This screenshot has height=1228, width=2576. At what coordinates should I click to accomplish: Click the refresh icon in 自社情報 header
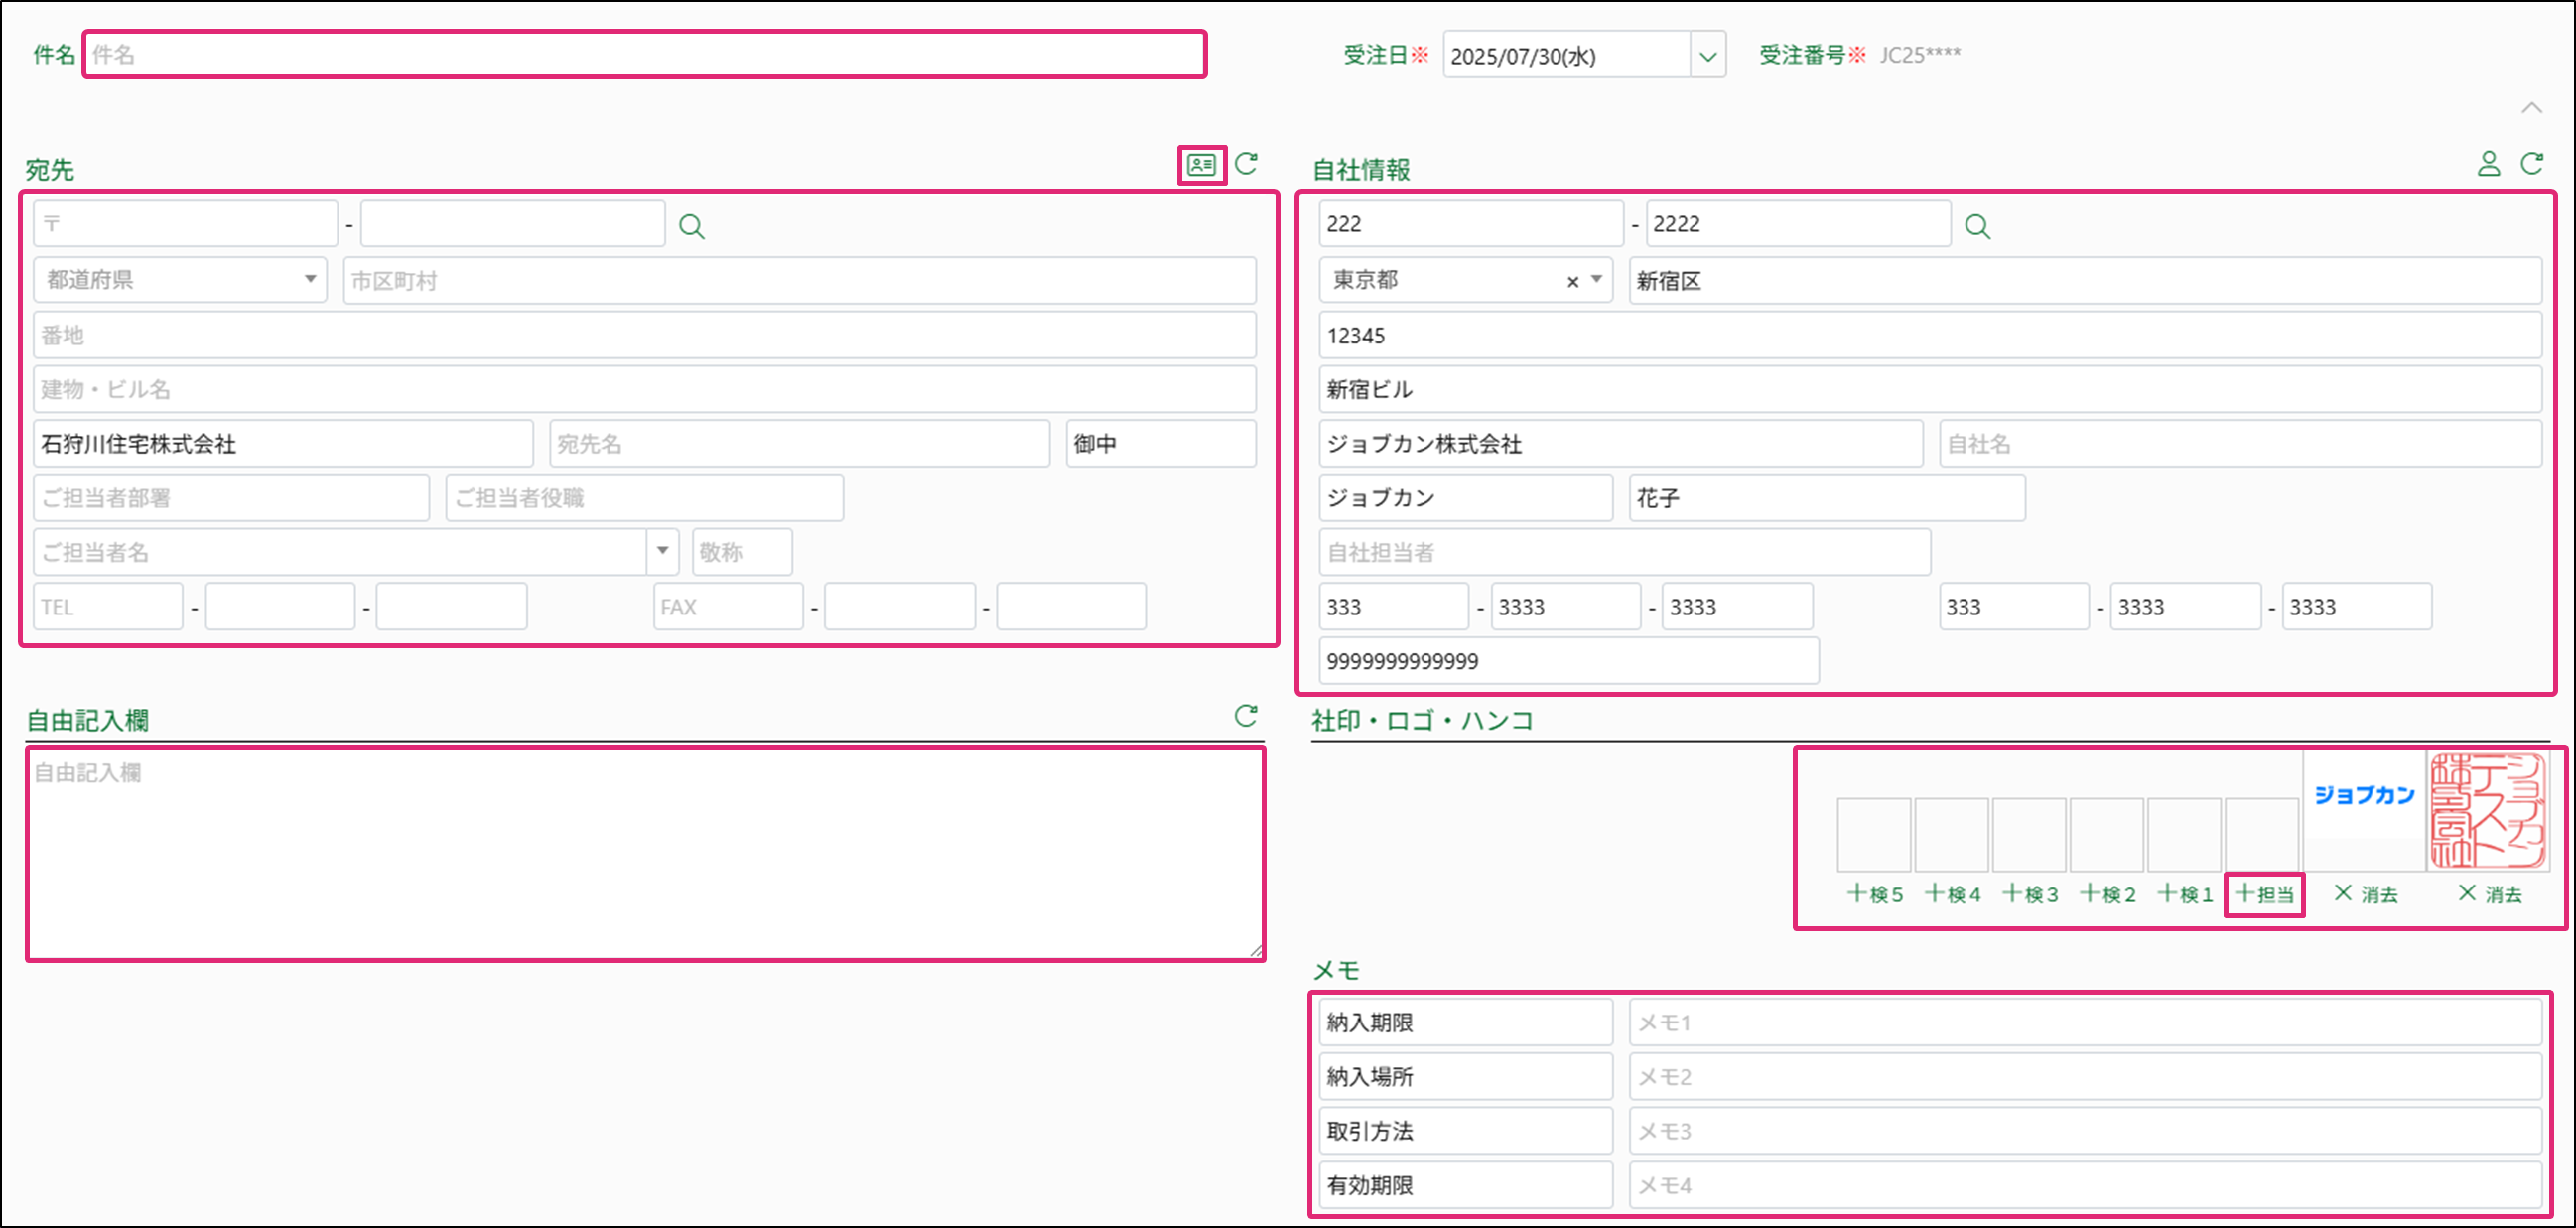(2532, 164)
